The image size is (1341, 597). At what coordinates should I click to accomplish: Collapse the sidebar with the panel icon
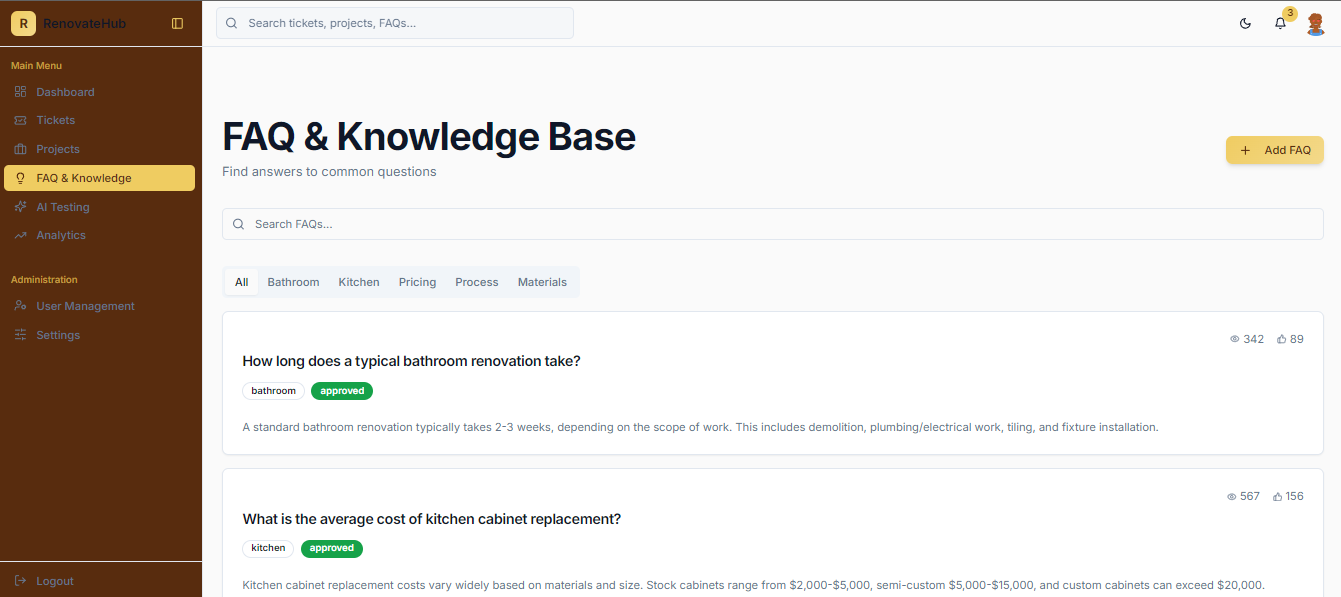178,23
